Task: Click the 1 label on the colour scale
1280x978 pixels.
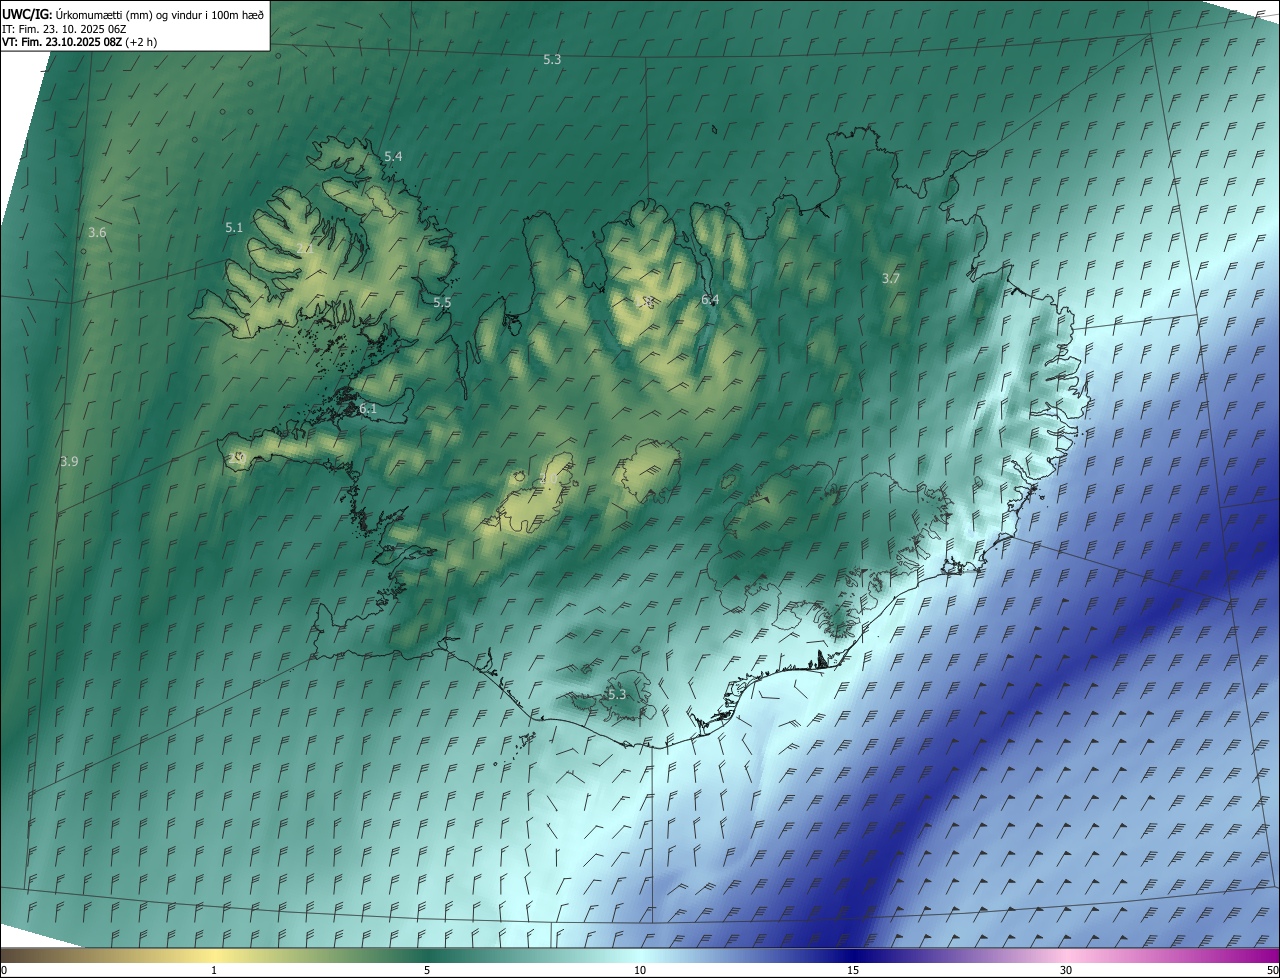Action: [214, 971]
